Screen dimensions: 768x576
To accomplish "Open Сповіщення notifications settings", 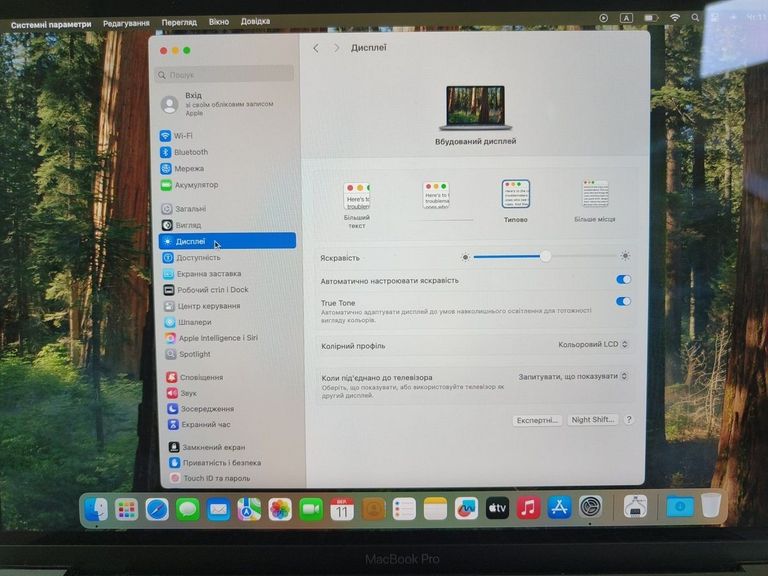I will tap(194, 377).
